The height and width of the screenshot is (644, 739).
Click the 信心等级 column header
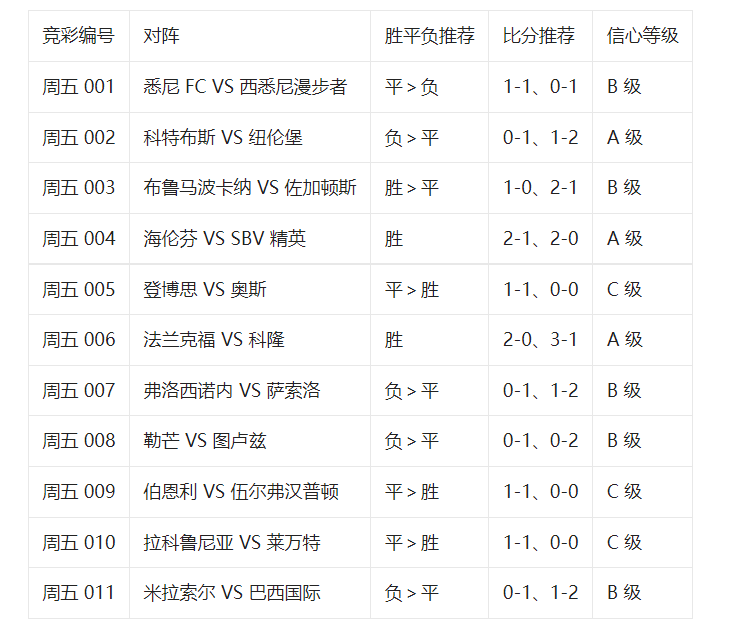pos(642,36)
